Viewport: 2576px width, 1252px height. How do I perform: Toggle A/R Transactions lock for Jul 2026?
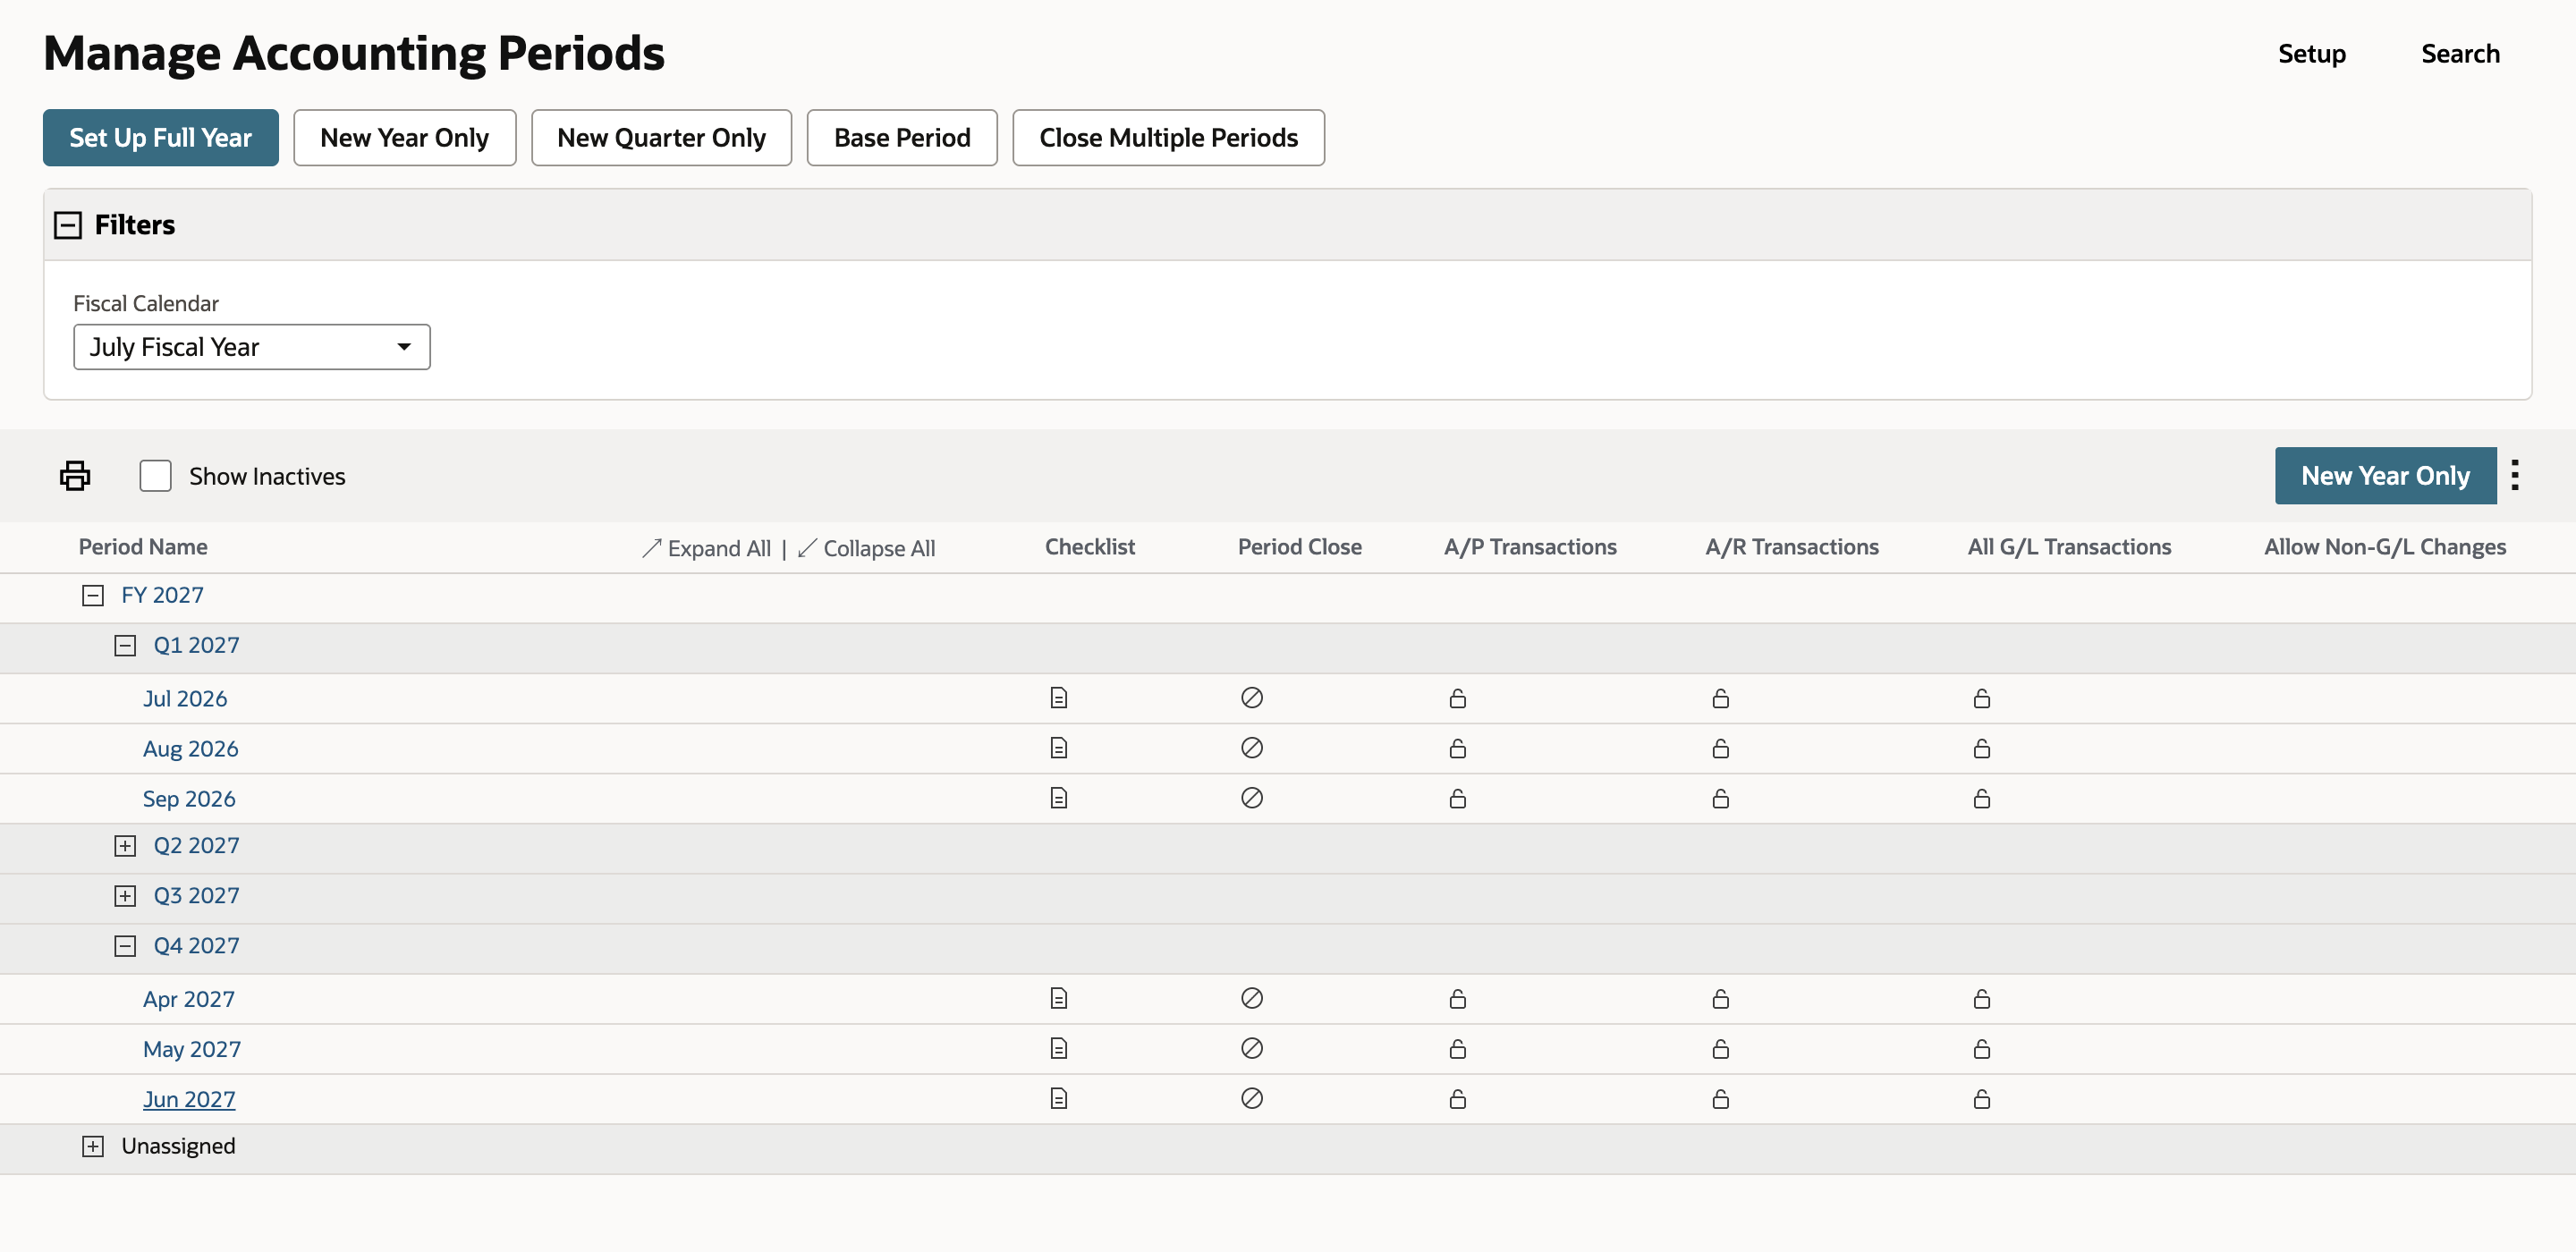click(1721, 698)
